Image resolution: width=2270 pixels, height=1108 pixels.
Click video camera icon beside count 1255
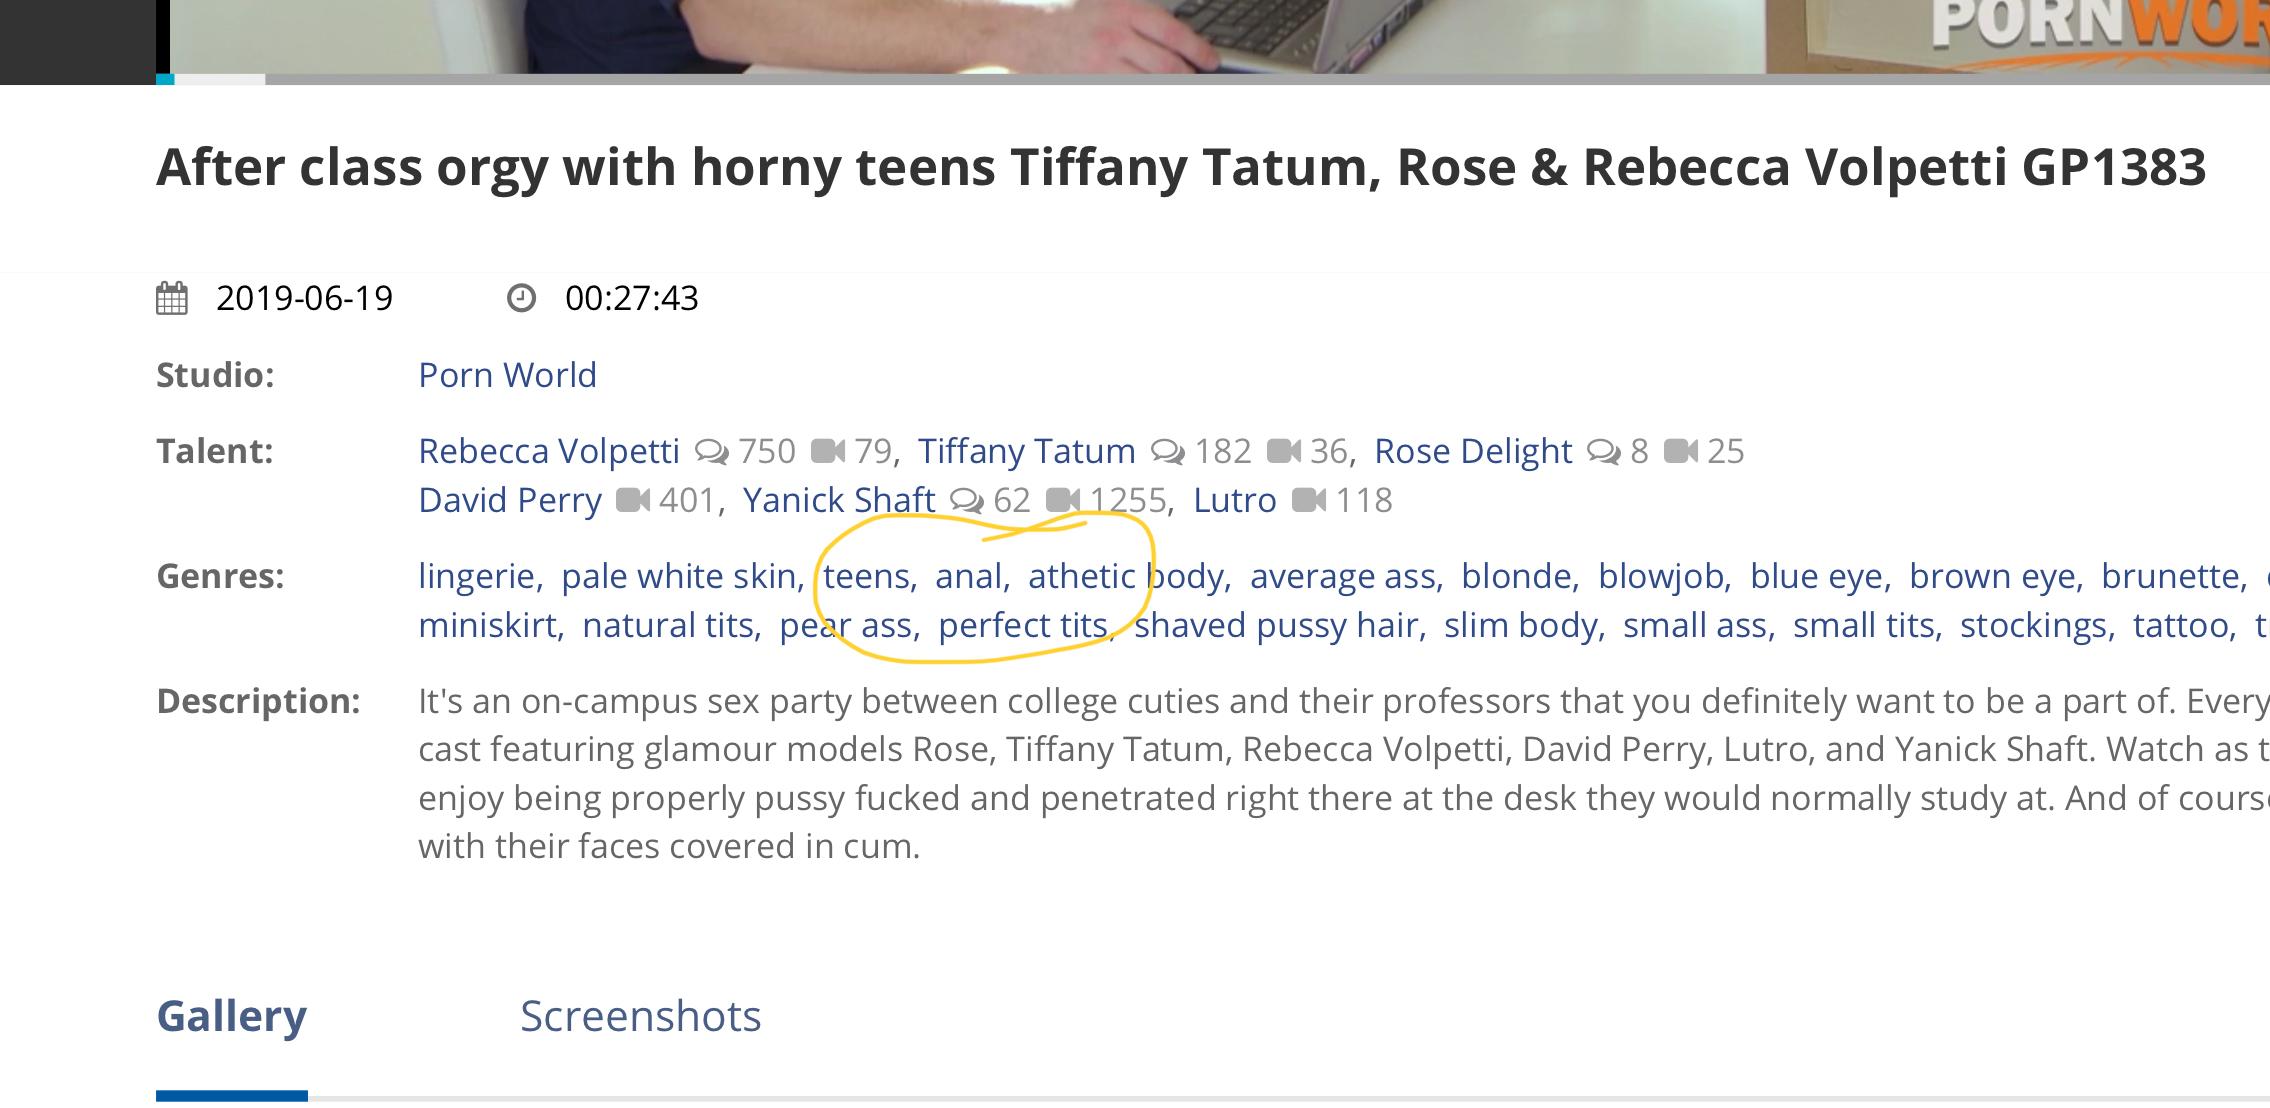click(x=1063, y=500)
